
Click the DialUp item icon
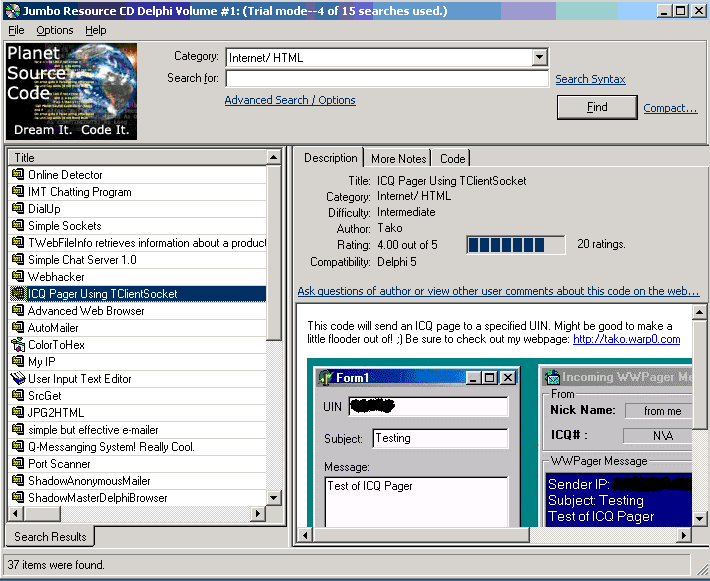pyautogui.click(x=18, y=208)
